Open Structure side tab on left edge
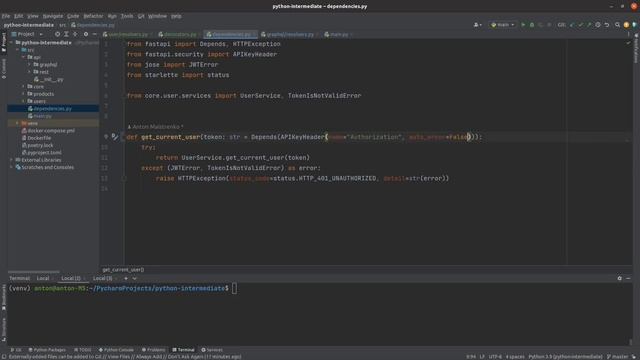The height and width of the screenshot is (360, 640). coord(4,330)
